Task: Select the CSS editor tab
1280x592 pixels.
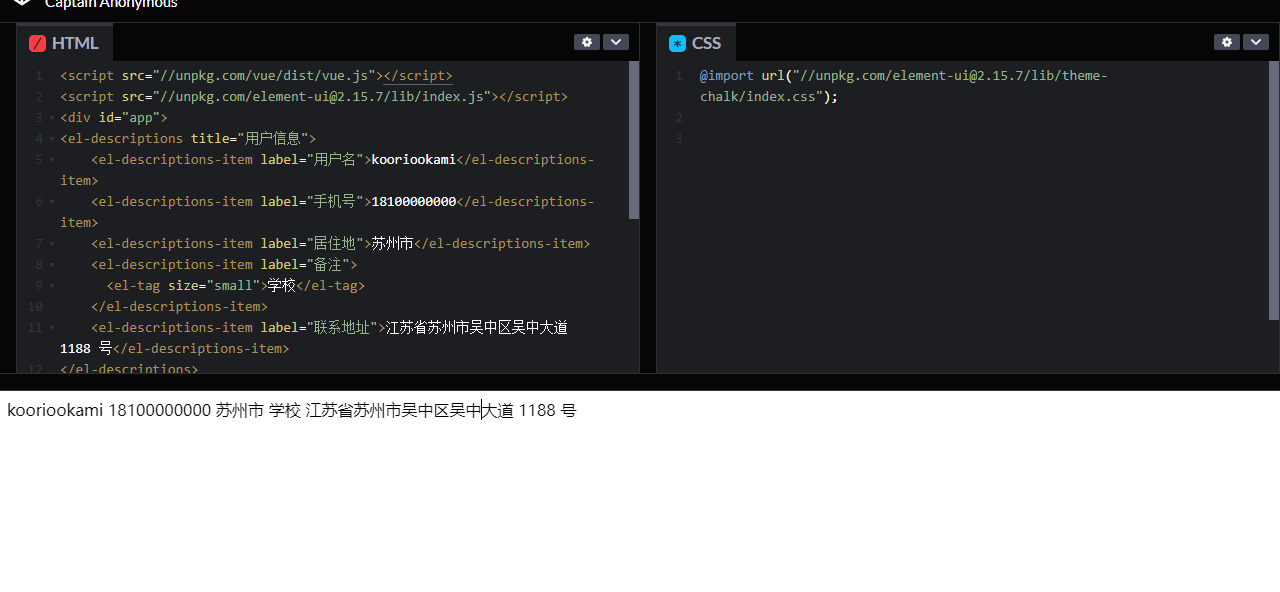Action: tap(696, 43)
